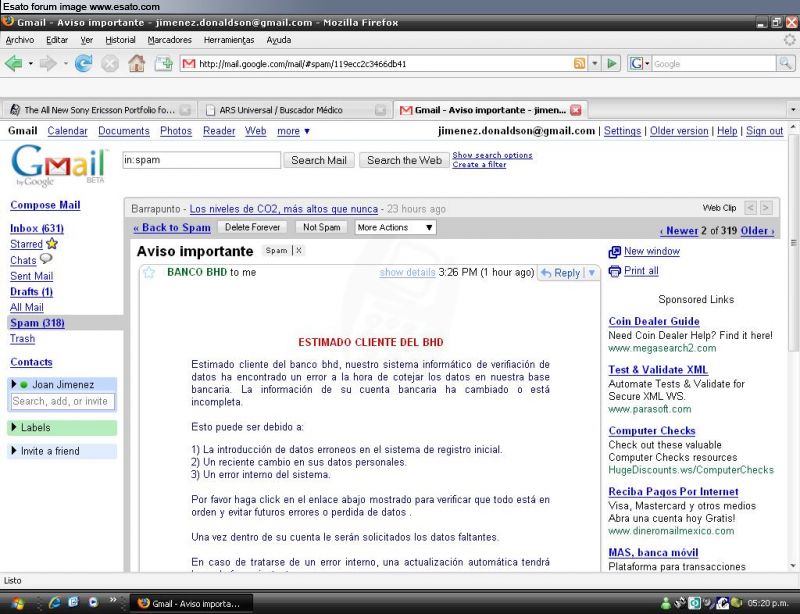
Task: Expand the Joan Jimenez chat status
Action: 14,384
